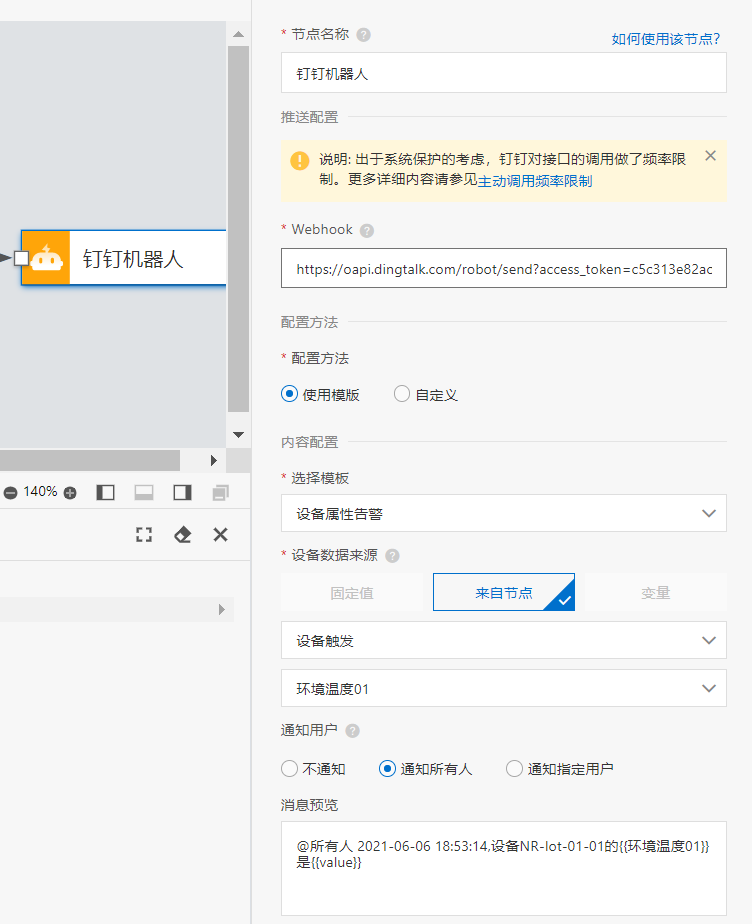Toggle the right panel layout icon
752x924 pixels.
[183, 492]
